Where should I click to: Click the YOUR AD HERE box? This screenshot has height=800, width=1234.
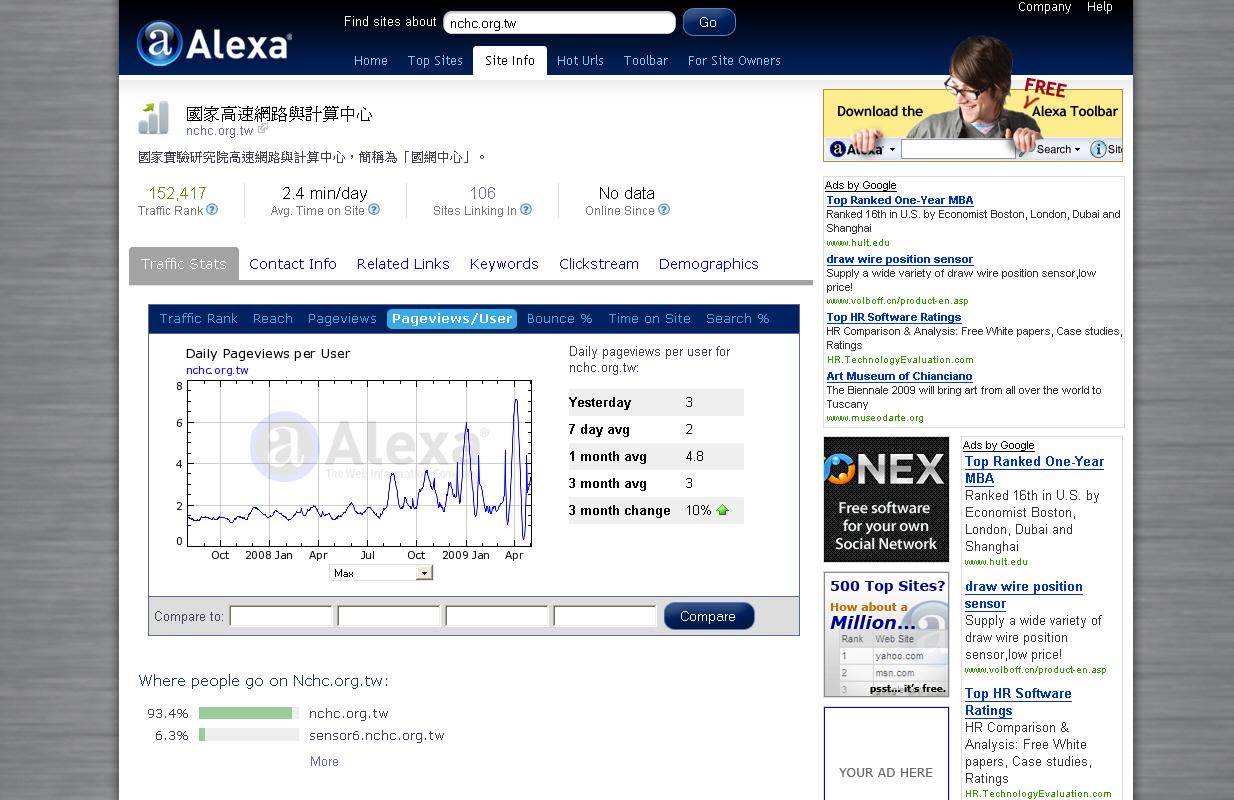(886, 754)
